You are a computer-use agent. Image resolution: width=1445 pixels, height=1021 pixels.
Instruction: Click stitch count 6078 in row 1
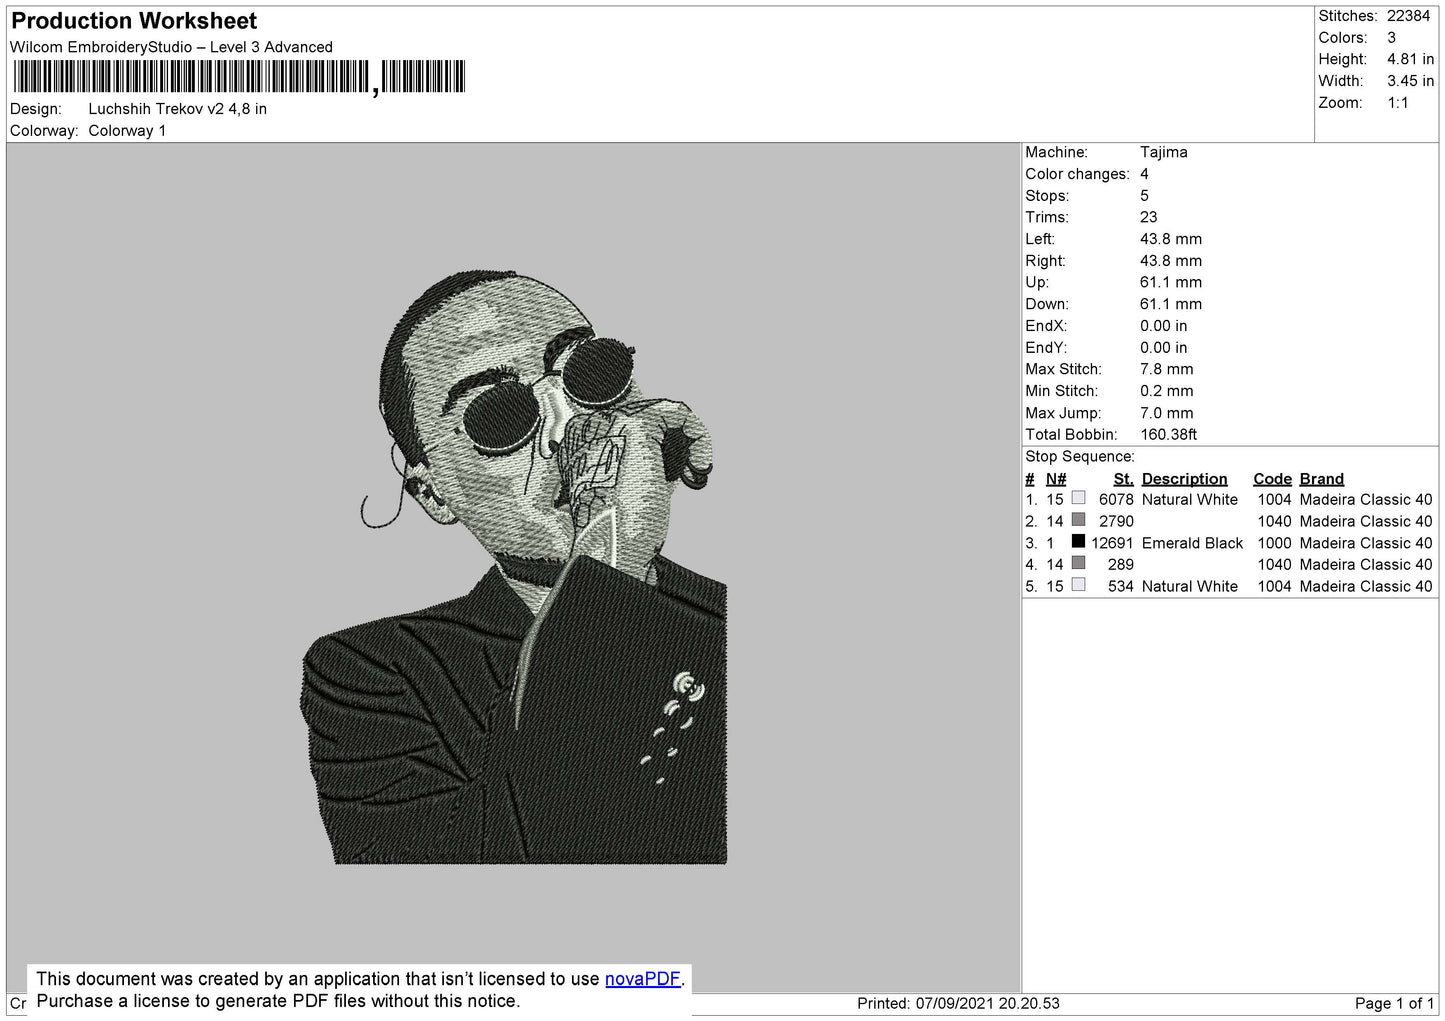[1116, 500]
